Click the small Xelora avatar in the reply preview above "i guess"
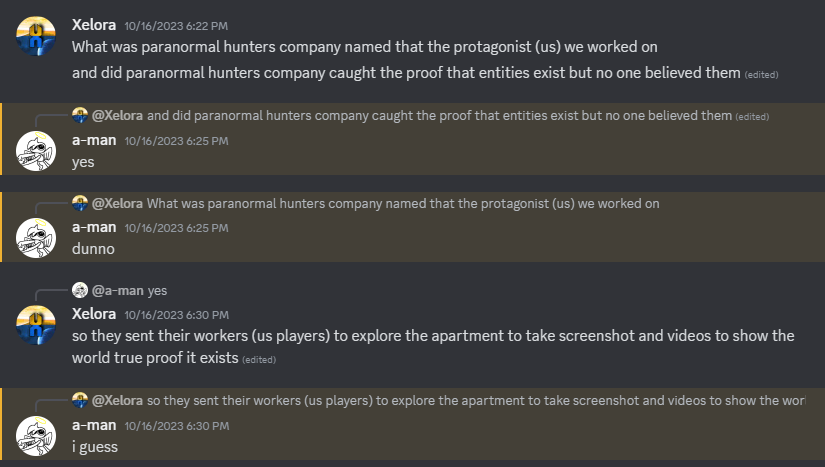 pyautogui.click(x=80, y=400)
